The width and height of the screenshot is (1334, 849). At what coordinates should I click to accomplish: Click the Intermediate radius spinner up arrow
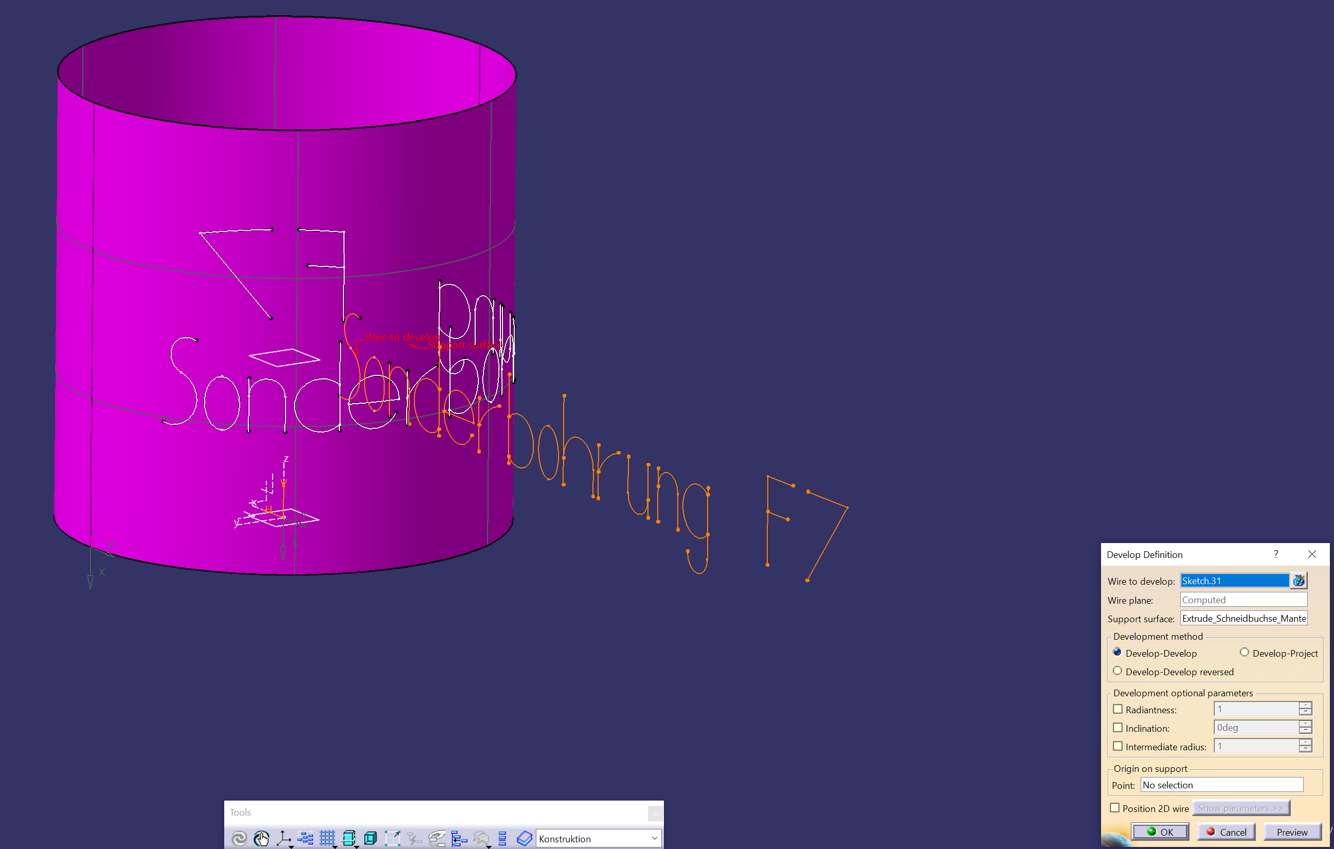point(1305,742)
